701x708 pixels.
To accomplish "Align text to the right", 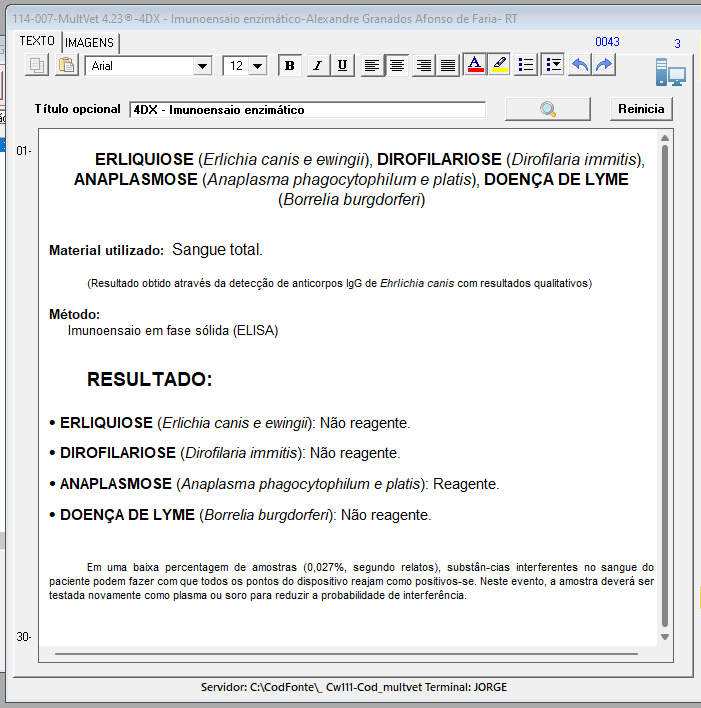I will [x=423, y=65].
